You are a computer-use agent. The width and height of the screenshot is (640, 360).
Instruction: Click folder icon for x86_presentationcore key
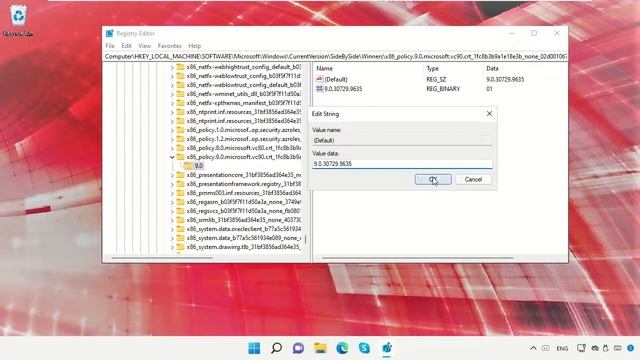point(180,175)
